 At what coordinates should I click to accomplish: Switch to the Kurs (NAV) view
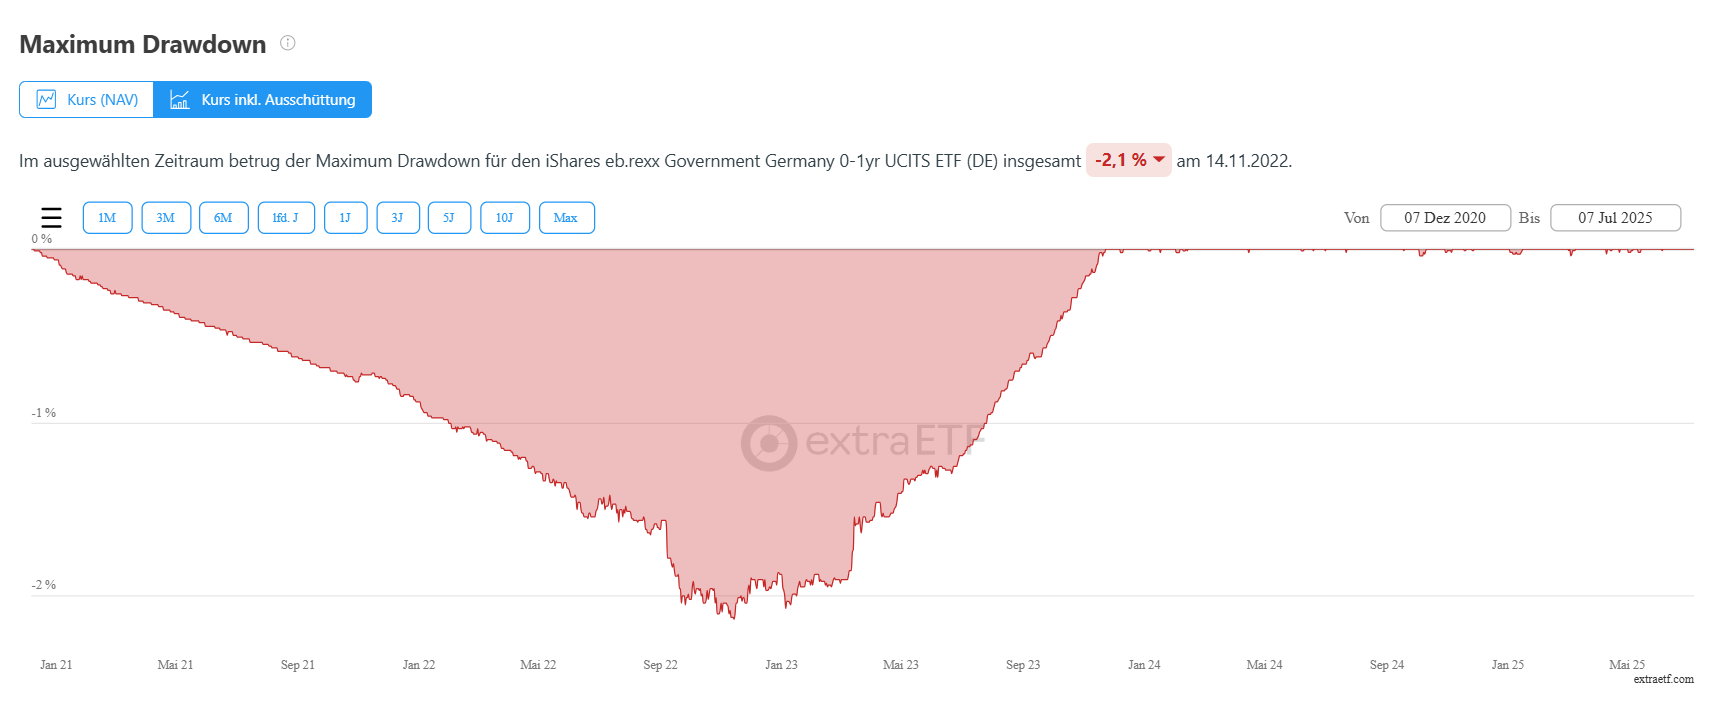coord(87,100)
